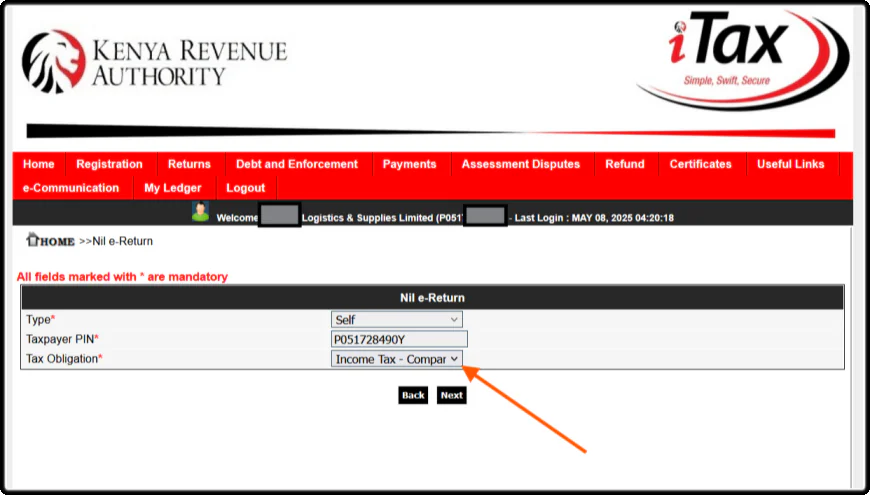870x495 pixels.
Task: Open the Useful Links menu
Action: coord(790,164)
